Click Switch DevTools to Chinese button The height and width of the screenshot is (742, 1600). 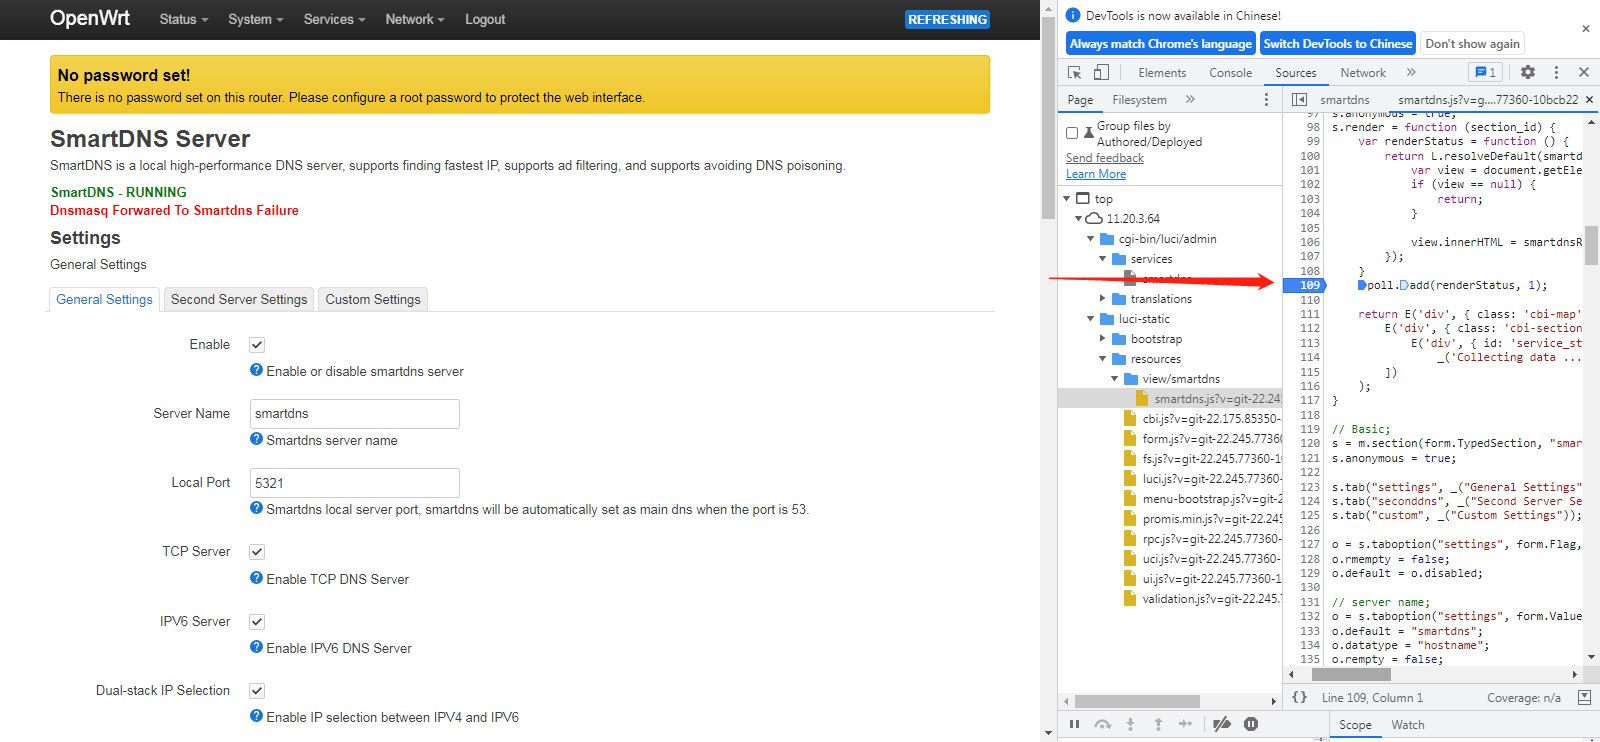pyautogui.click(x=1338, y=44)
